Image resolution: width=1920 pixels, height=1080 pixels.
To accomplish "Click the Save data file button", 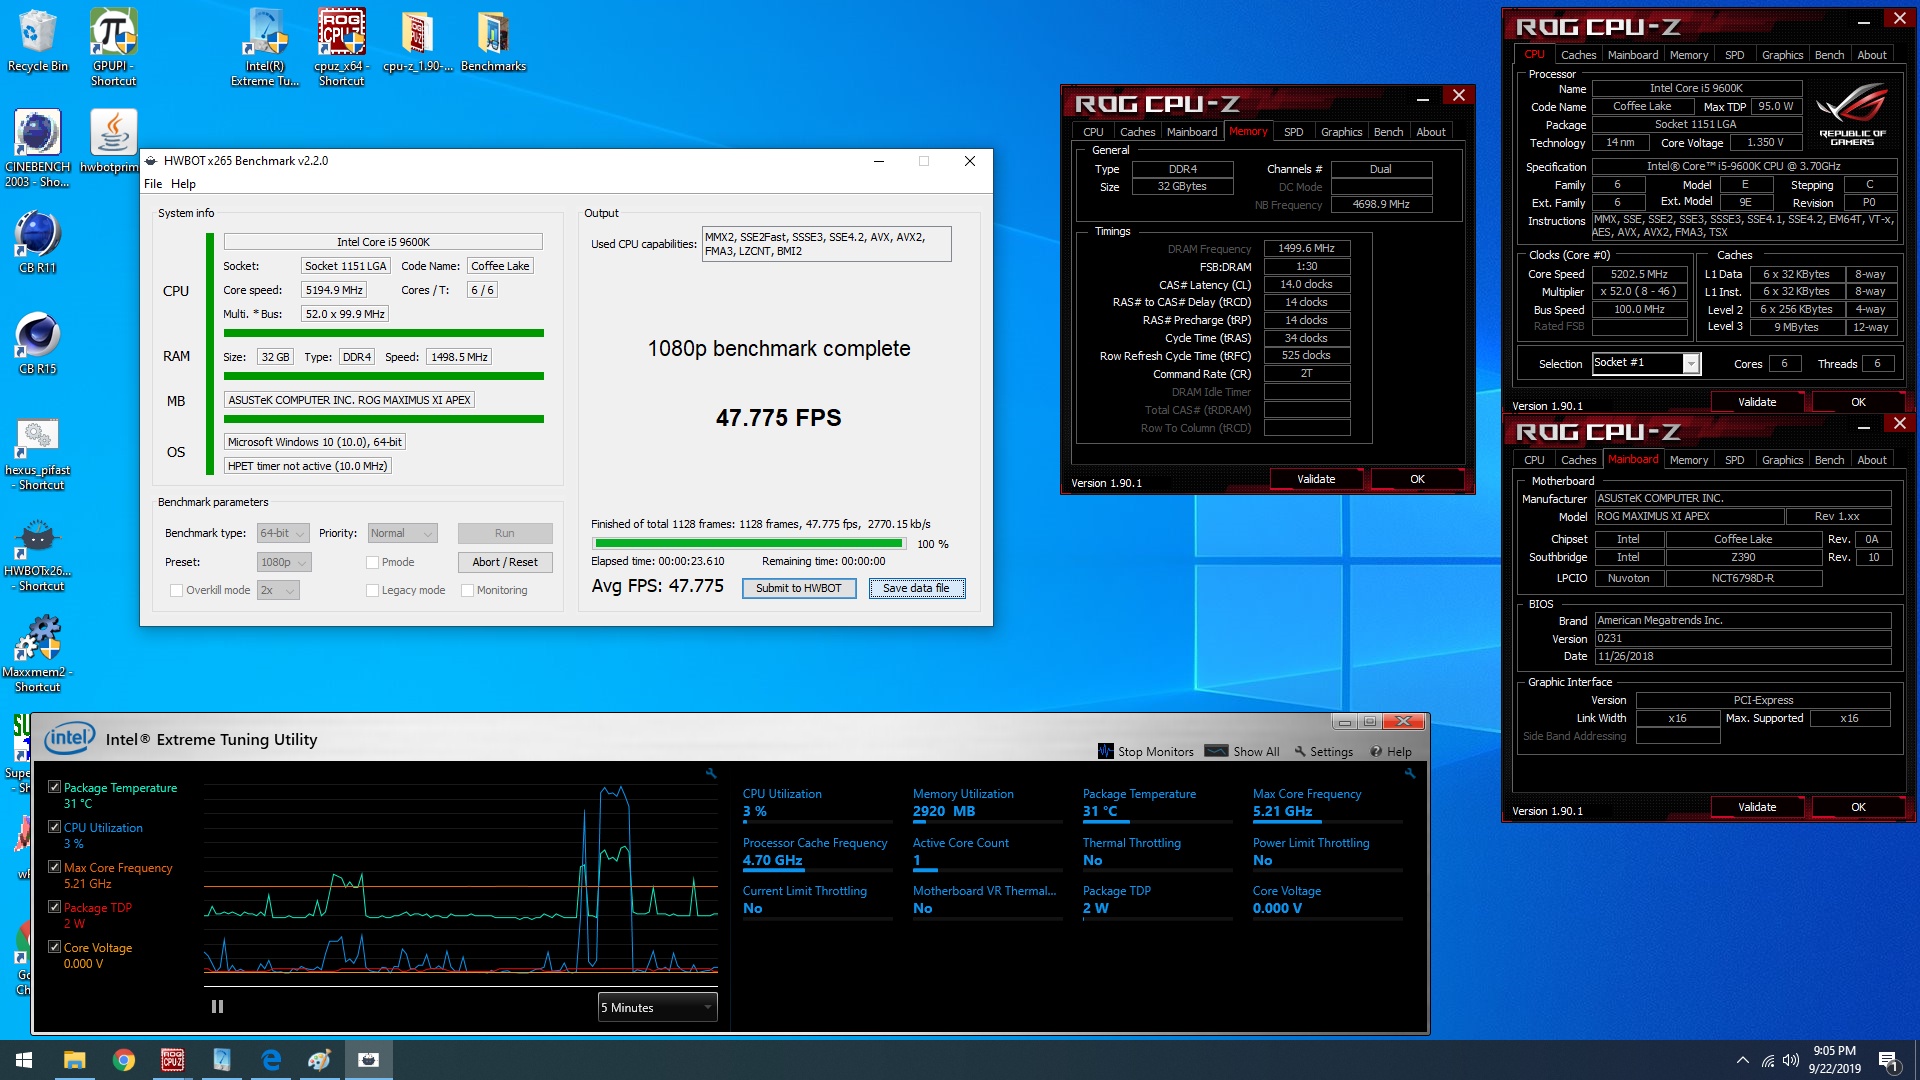I will (916, 588).
